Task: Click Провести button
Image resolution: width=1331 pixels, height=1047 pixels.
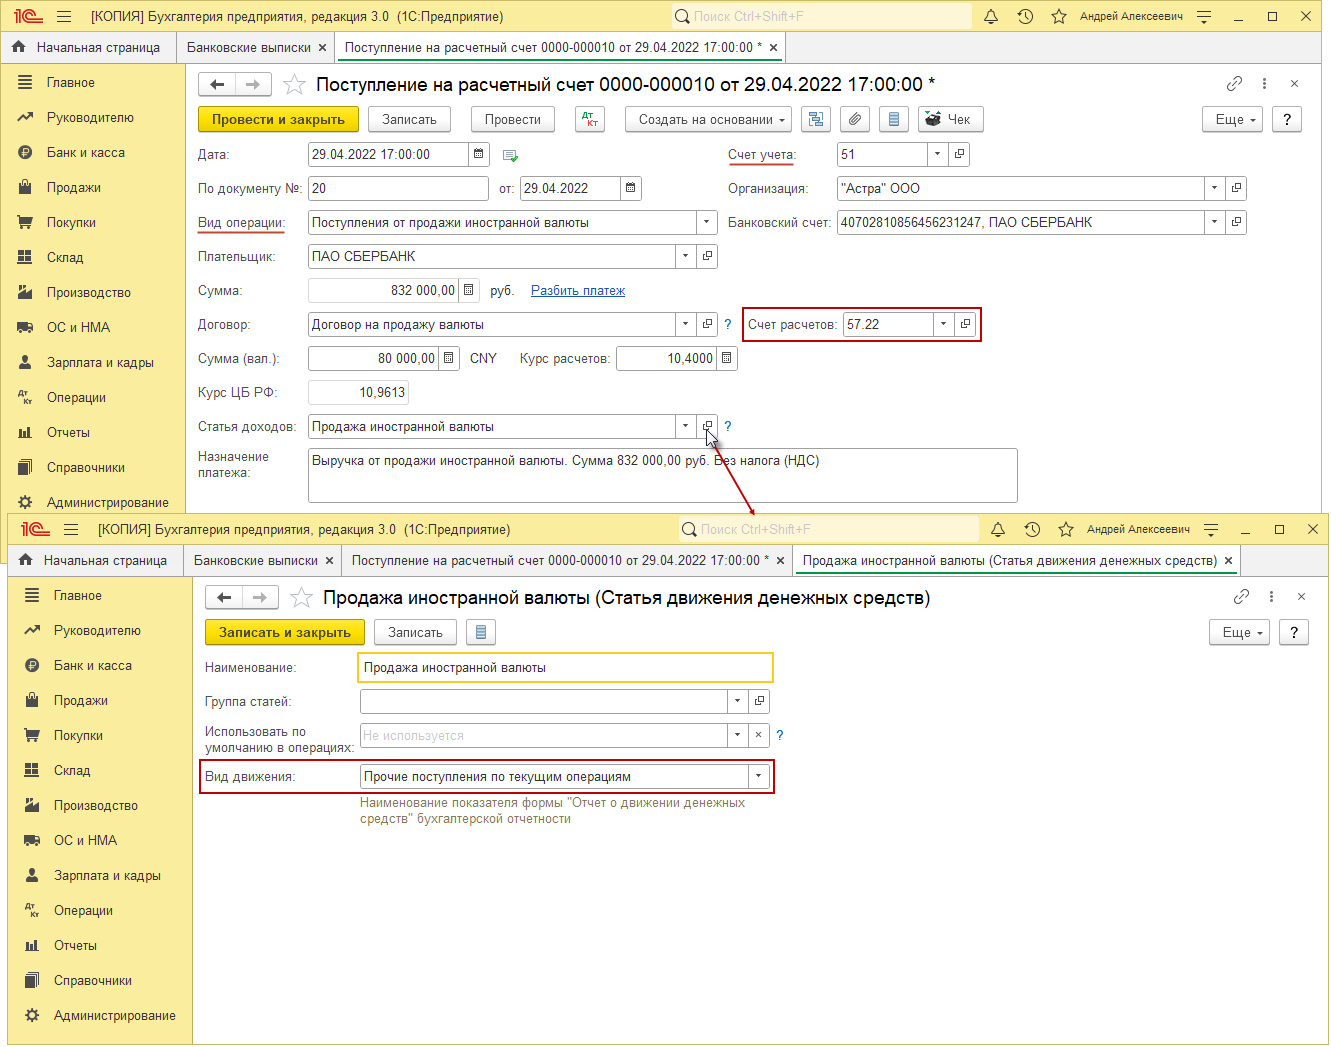Action: tap(513, 119)
